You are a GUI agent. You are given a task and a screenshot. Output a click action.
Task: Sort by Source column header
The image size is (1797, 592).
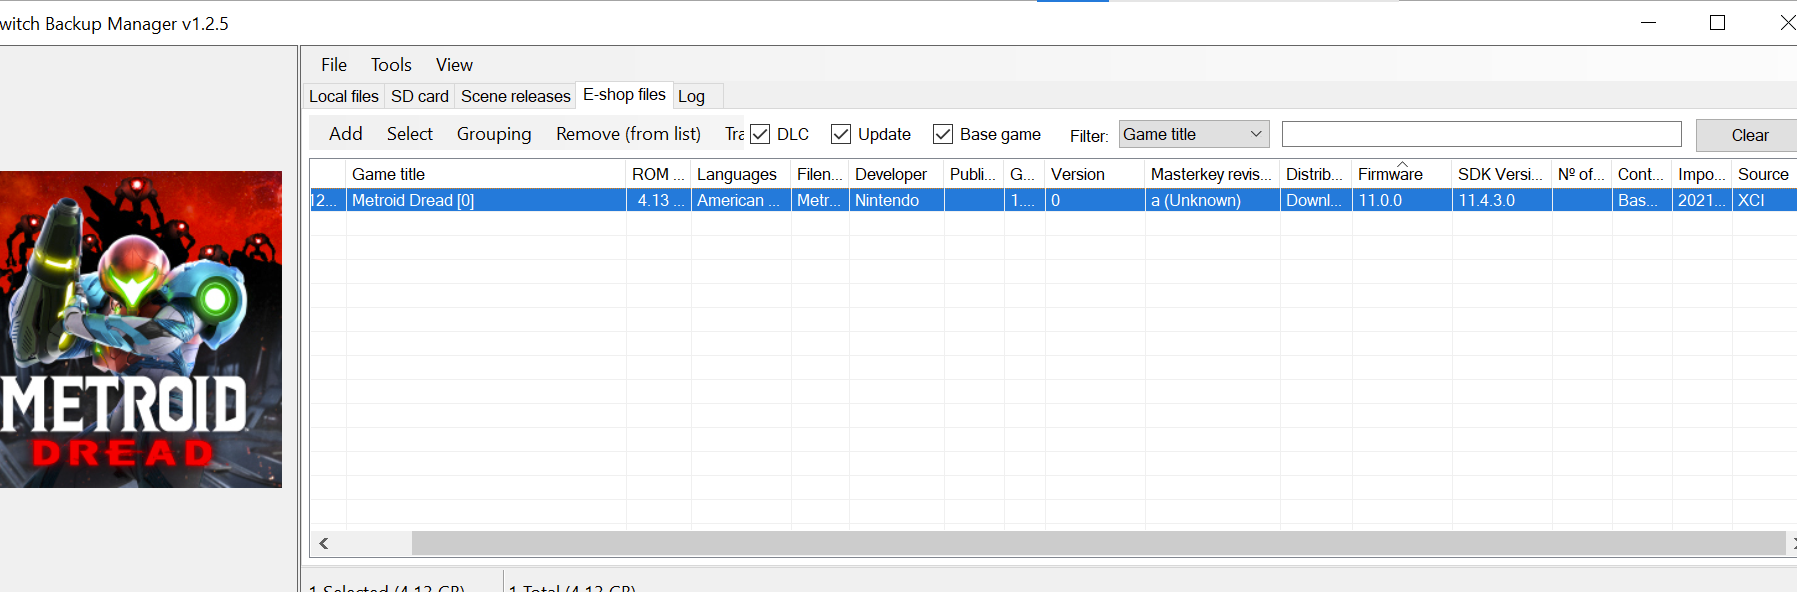pyautogui.click(x=1764, y=174)
